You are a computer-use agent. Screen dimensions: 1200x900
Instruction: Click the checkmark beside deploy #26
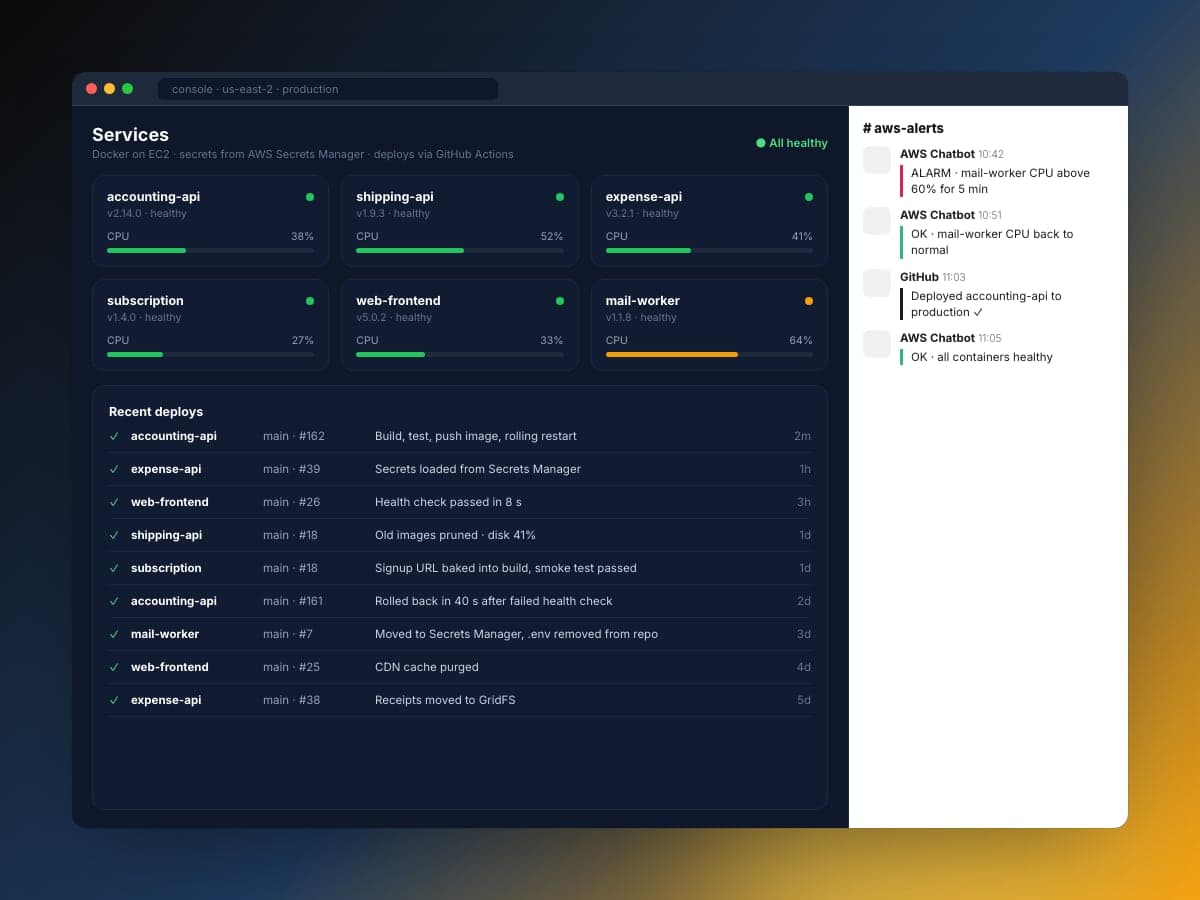(x=114, y=502)
